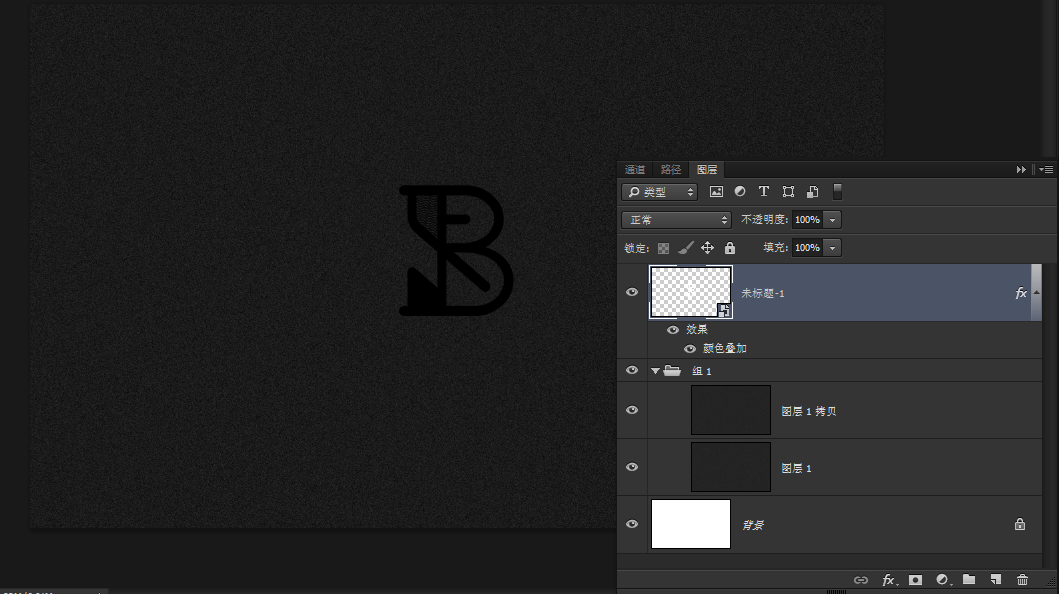Open the 不透明度 opacity dropdown arrow
The height and width of the screenshot is (594, 1059).
coord(833,220)
